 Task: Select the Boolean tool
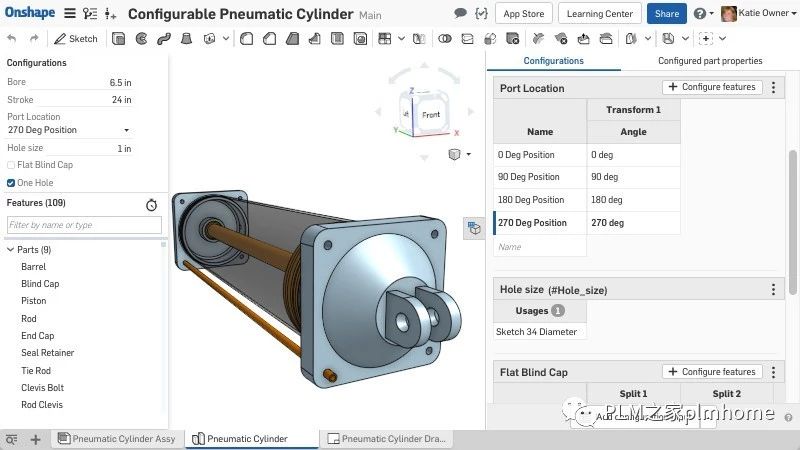click(x=445, y=39)
